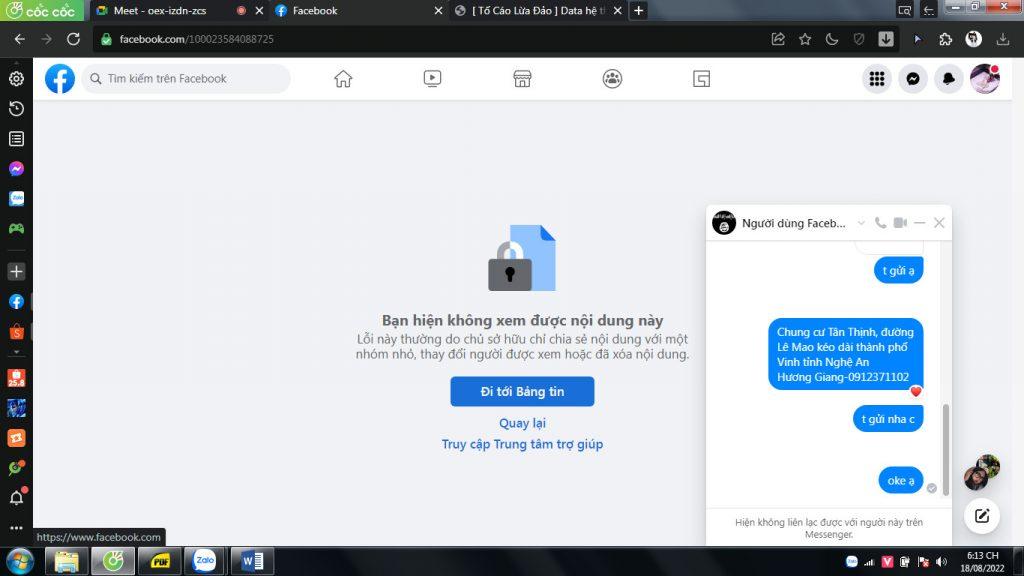The image size is (1024, 576).
Task: Expand the sidebar's small down arrow
Action: 16,352
